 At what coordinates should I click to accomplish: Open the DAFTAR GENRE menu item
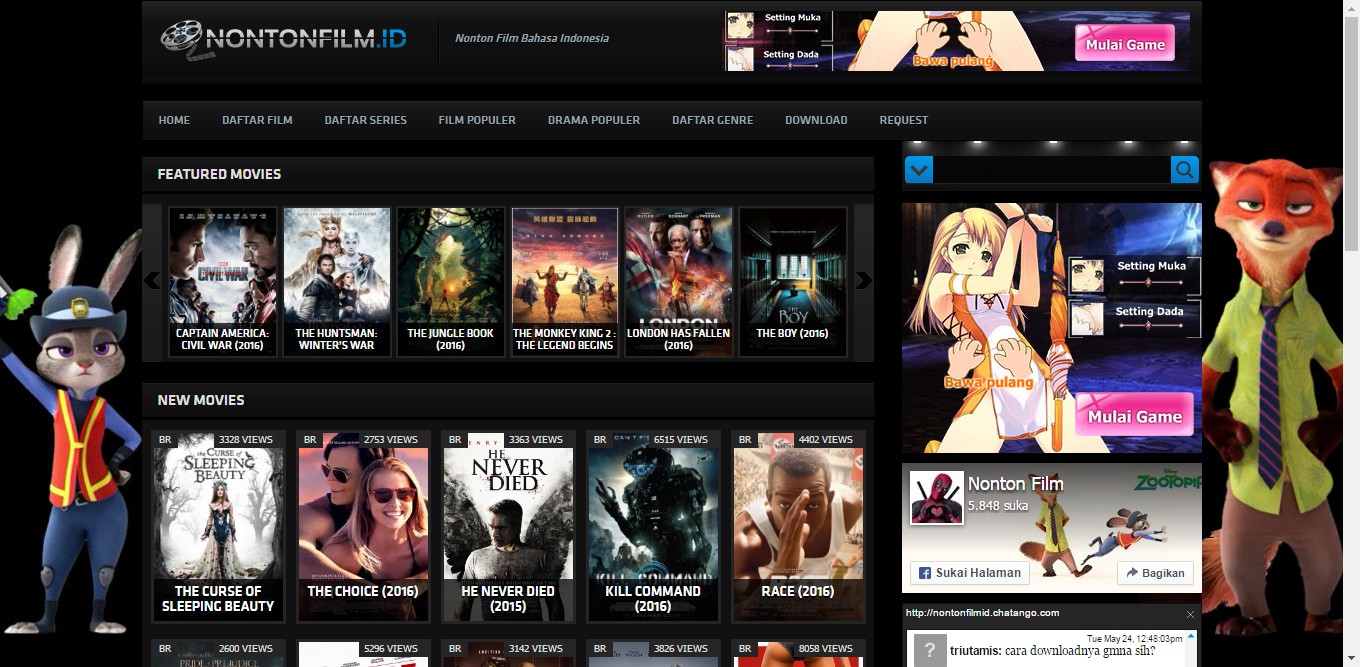pos(713,120)
